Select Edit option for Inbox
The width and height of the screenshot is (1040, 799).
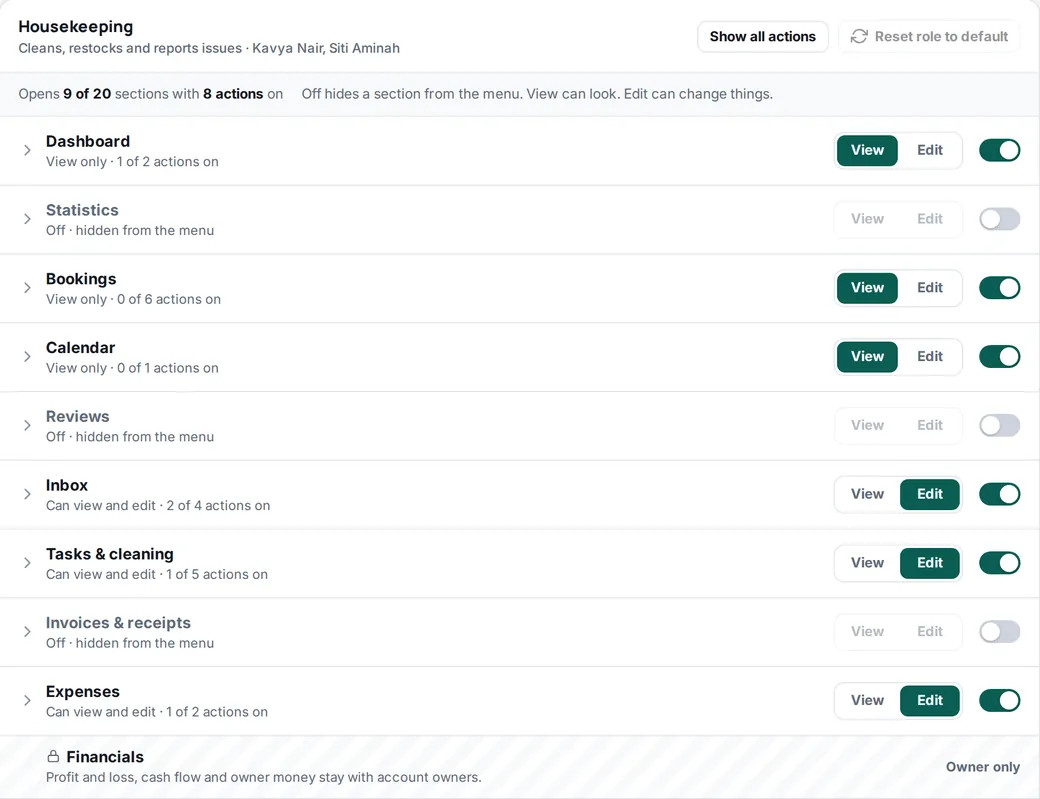929,494
